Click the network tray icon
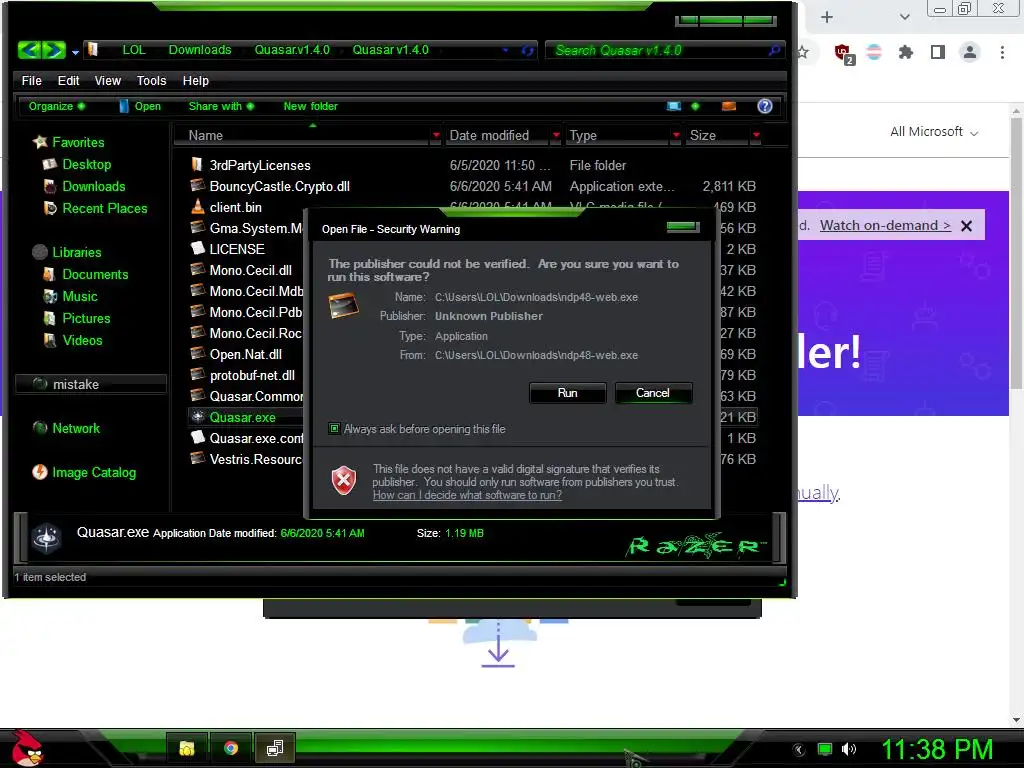 click(825, 749)
